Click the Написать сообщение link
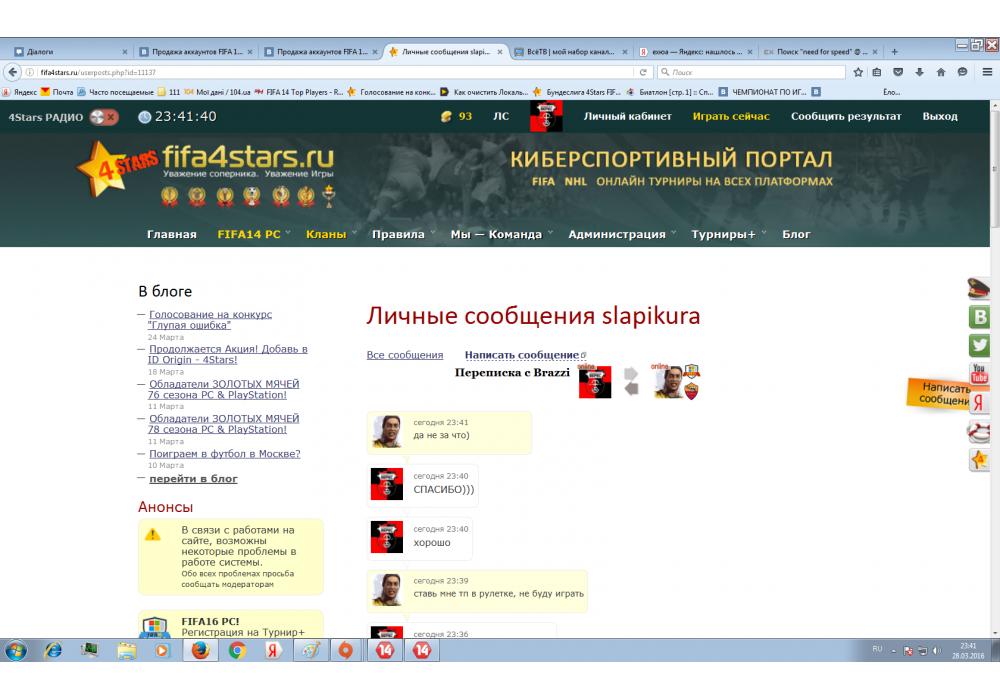This screenshot has height=700, width=1000. (x=521, y=355)
